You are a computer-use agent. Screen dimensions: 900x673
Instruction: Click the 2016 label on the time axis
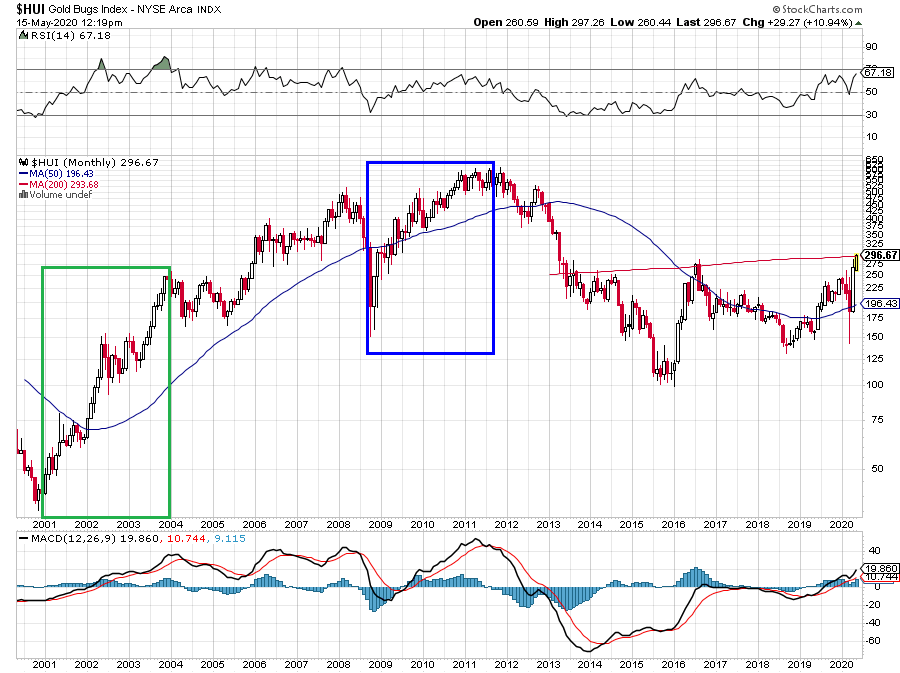pos(674,524)
